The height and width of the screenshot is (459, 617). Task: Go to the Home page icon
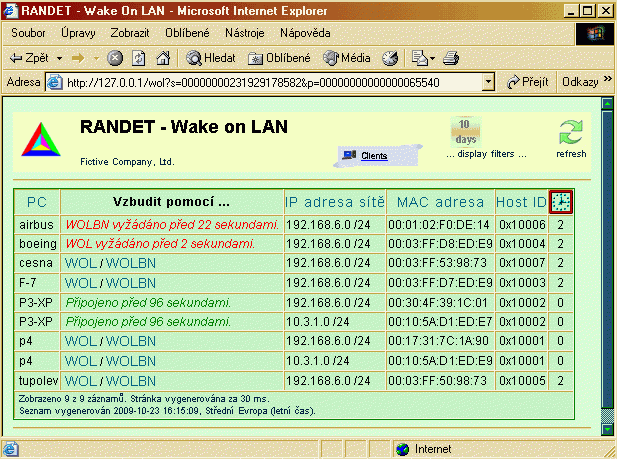pos(163,58)
